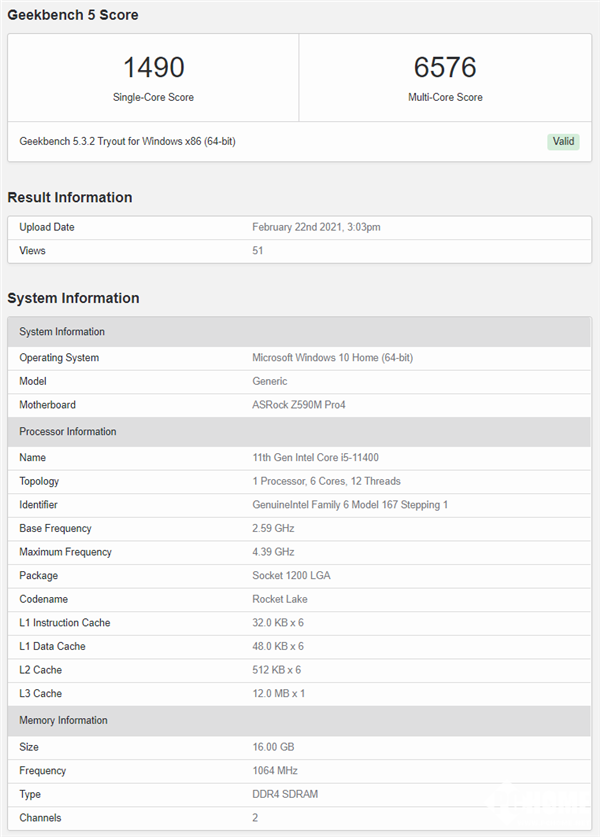This screenshot has width=600, height=837.
Task: Click the green Valid badge
Action: click(x=563, y=141)
